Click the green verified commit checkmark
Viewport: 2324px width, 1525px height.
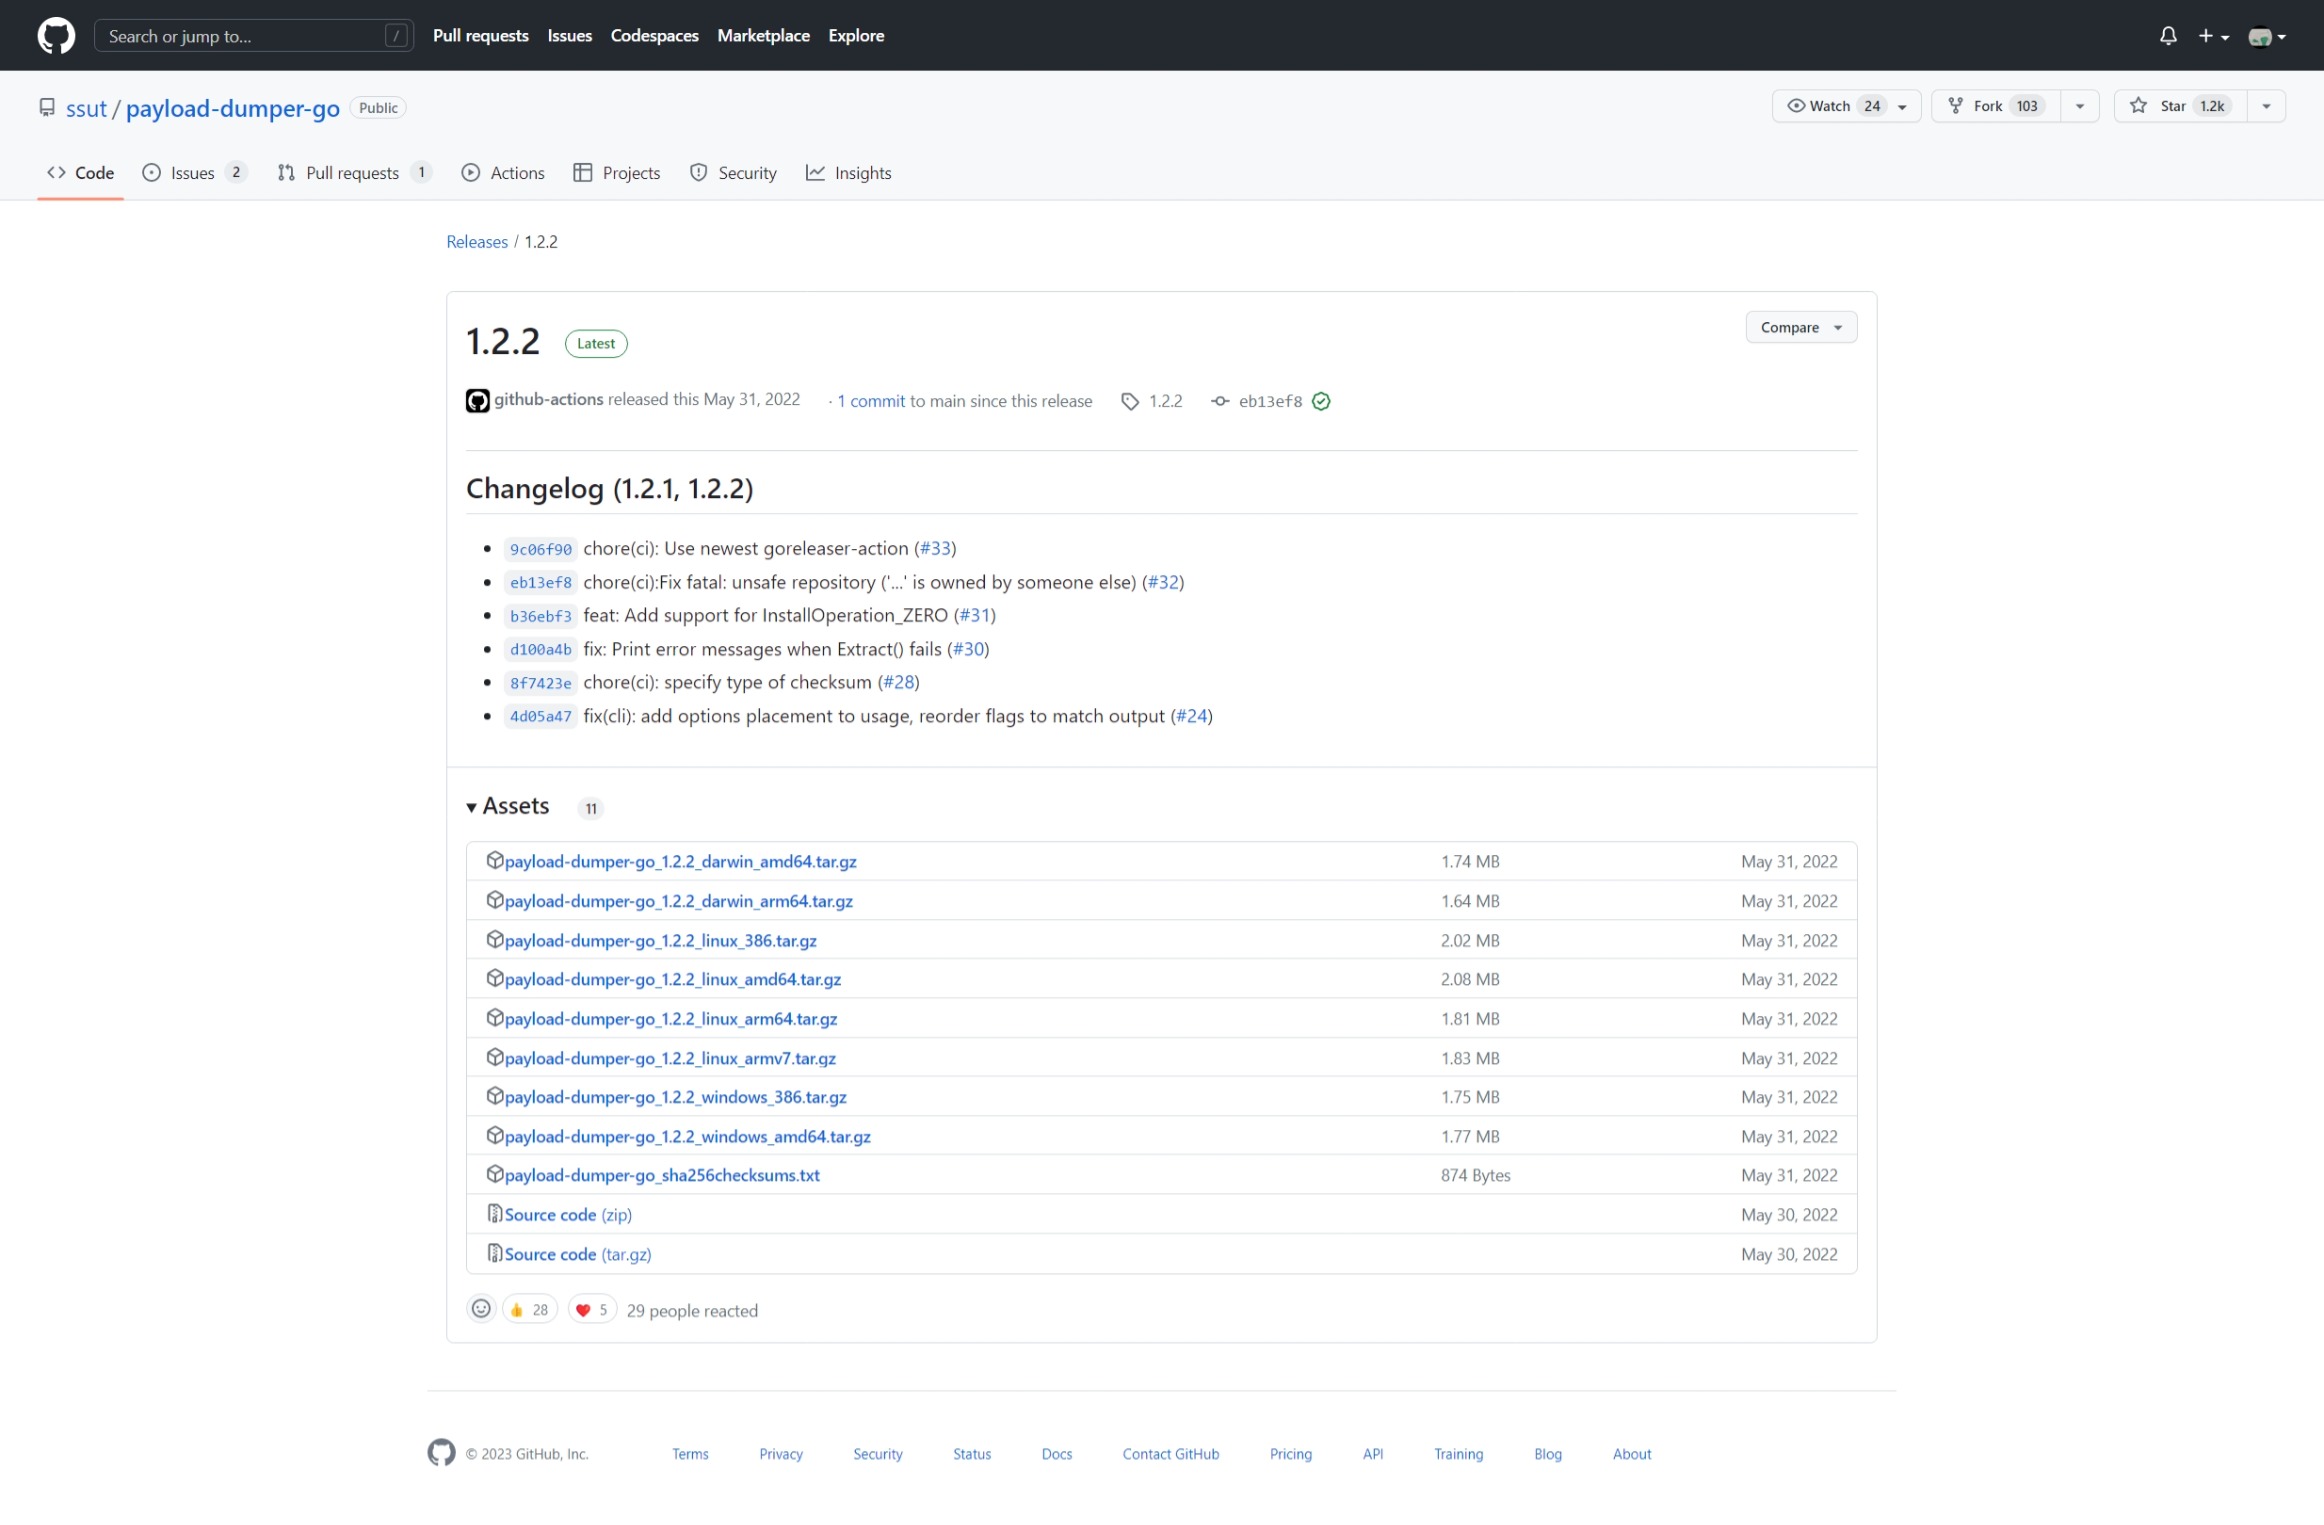pos(1321,401)
